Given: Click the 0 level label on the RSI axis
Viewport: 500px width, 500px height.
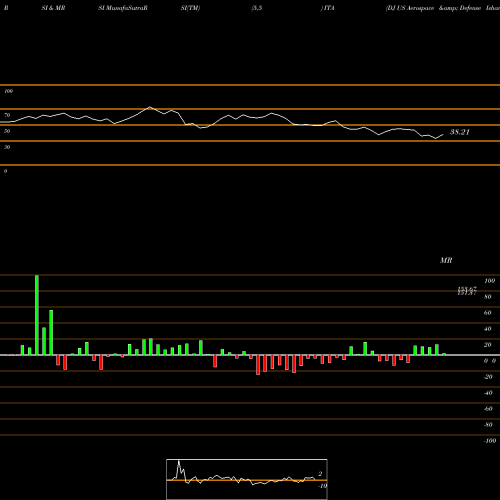Looking at the screenshot, I should 5,171.
